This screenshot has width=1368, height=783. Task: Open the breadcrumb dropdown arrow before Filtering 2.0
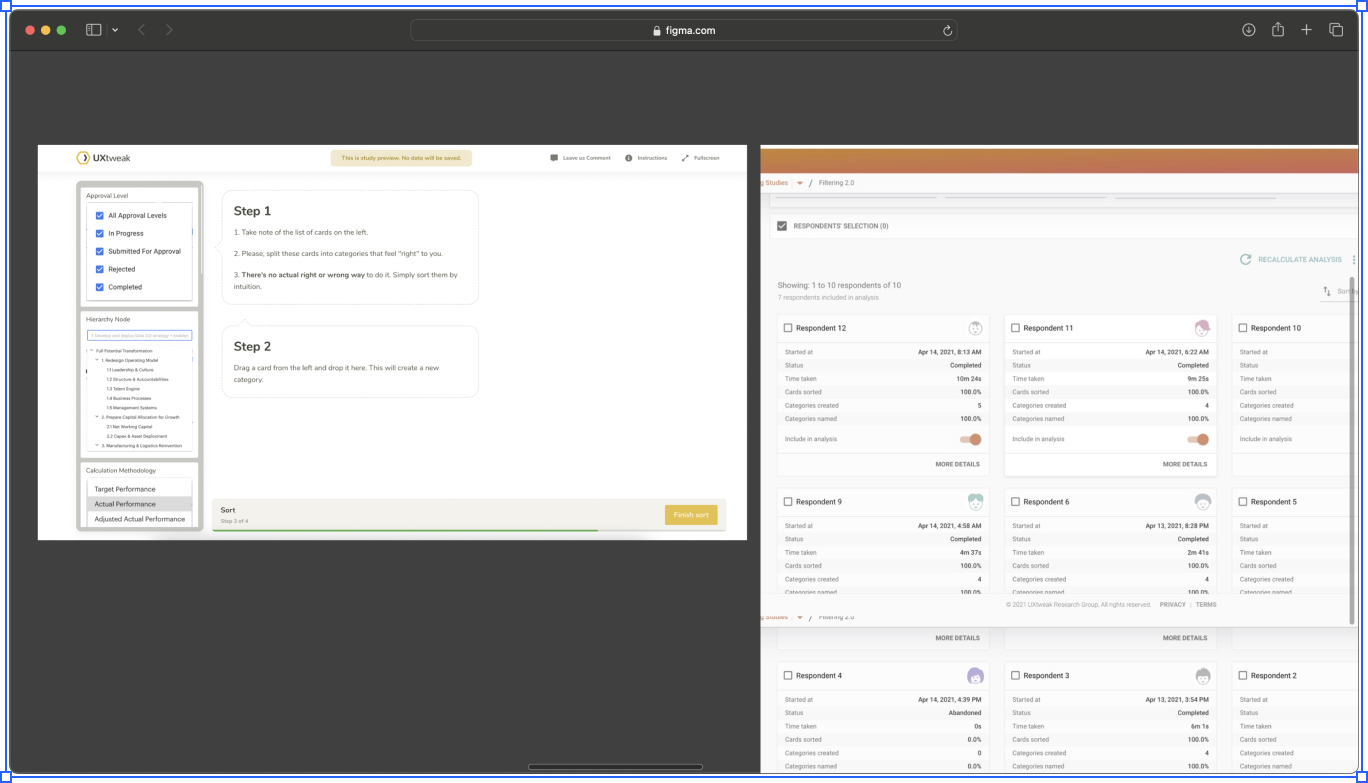click(x=800, y=183)
